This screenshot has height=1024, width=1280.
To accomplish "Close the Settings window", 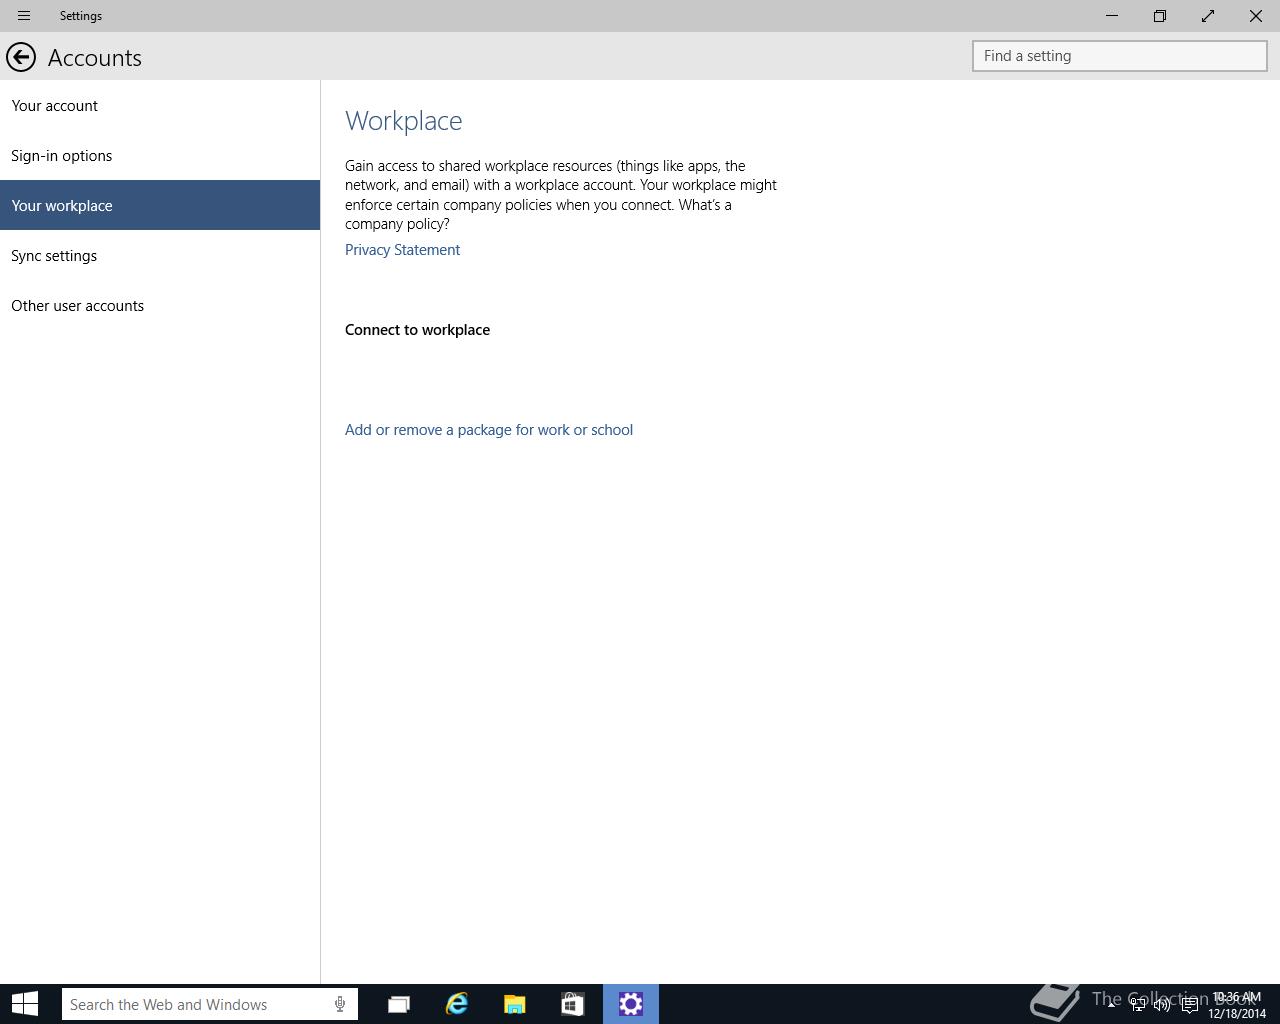I will [x=1256, y=16].
